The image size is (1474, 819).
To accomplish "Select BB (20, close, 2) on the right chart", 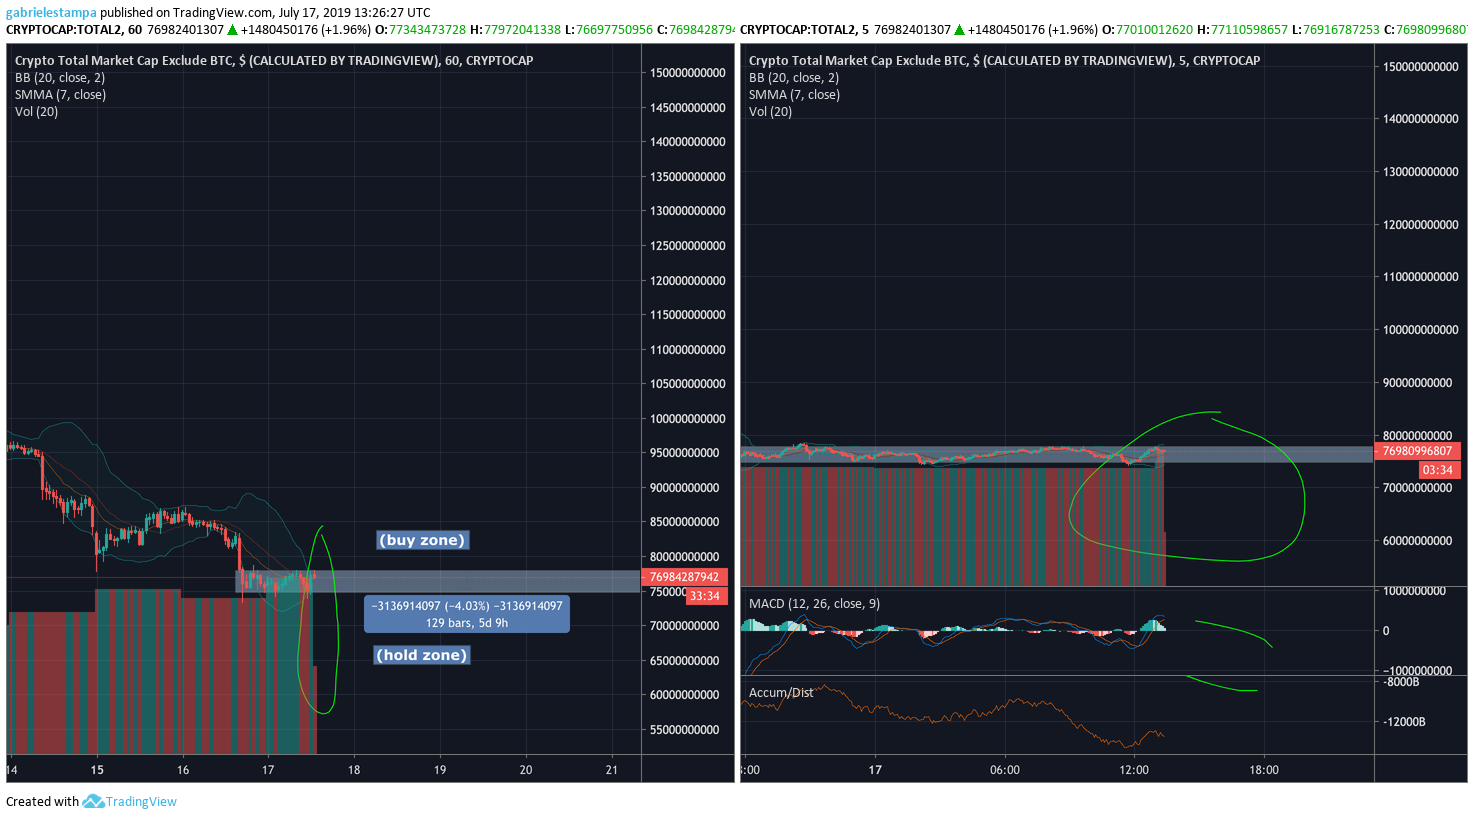I will tap(794, 78).
